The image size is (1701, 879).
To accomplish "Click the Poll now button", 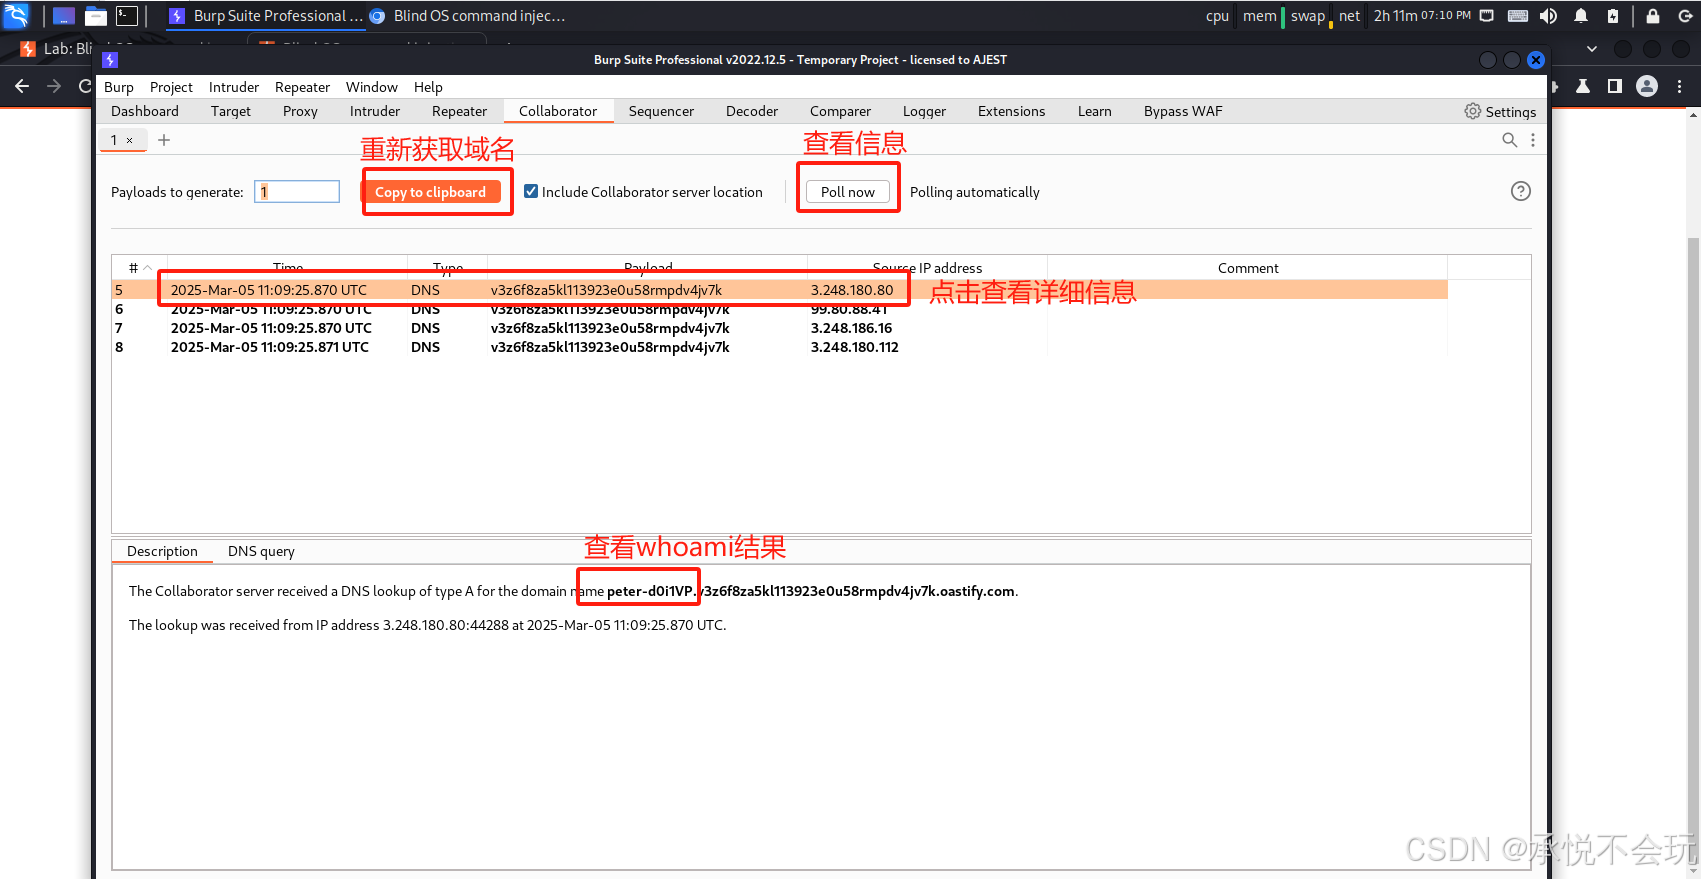I will [x=848, y=192].
